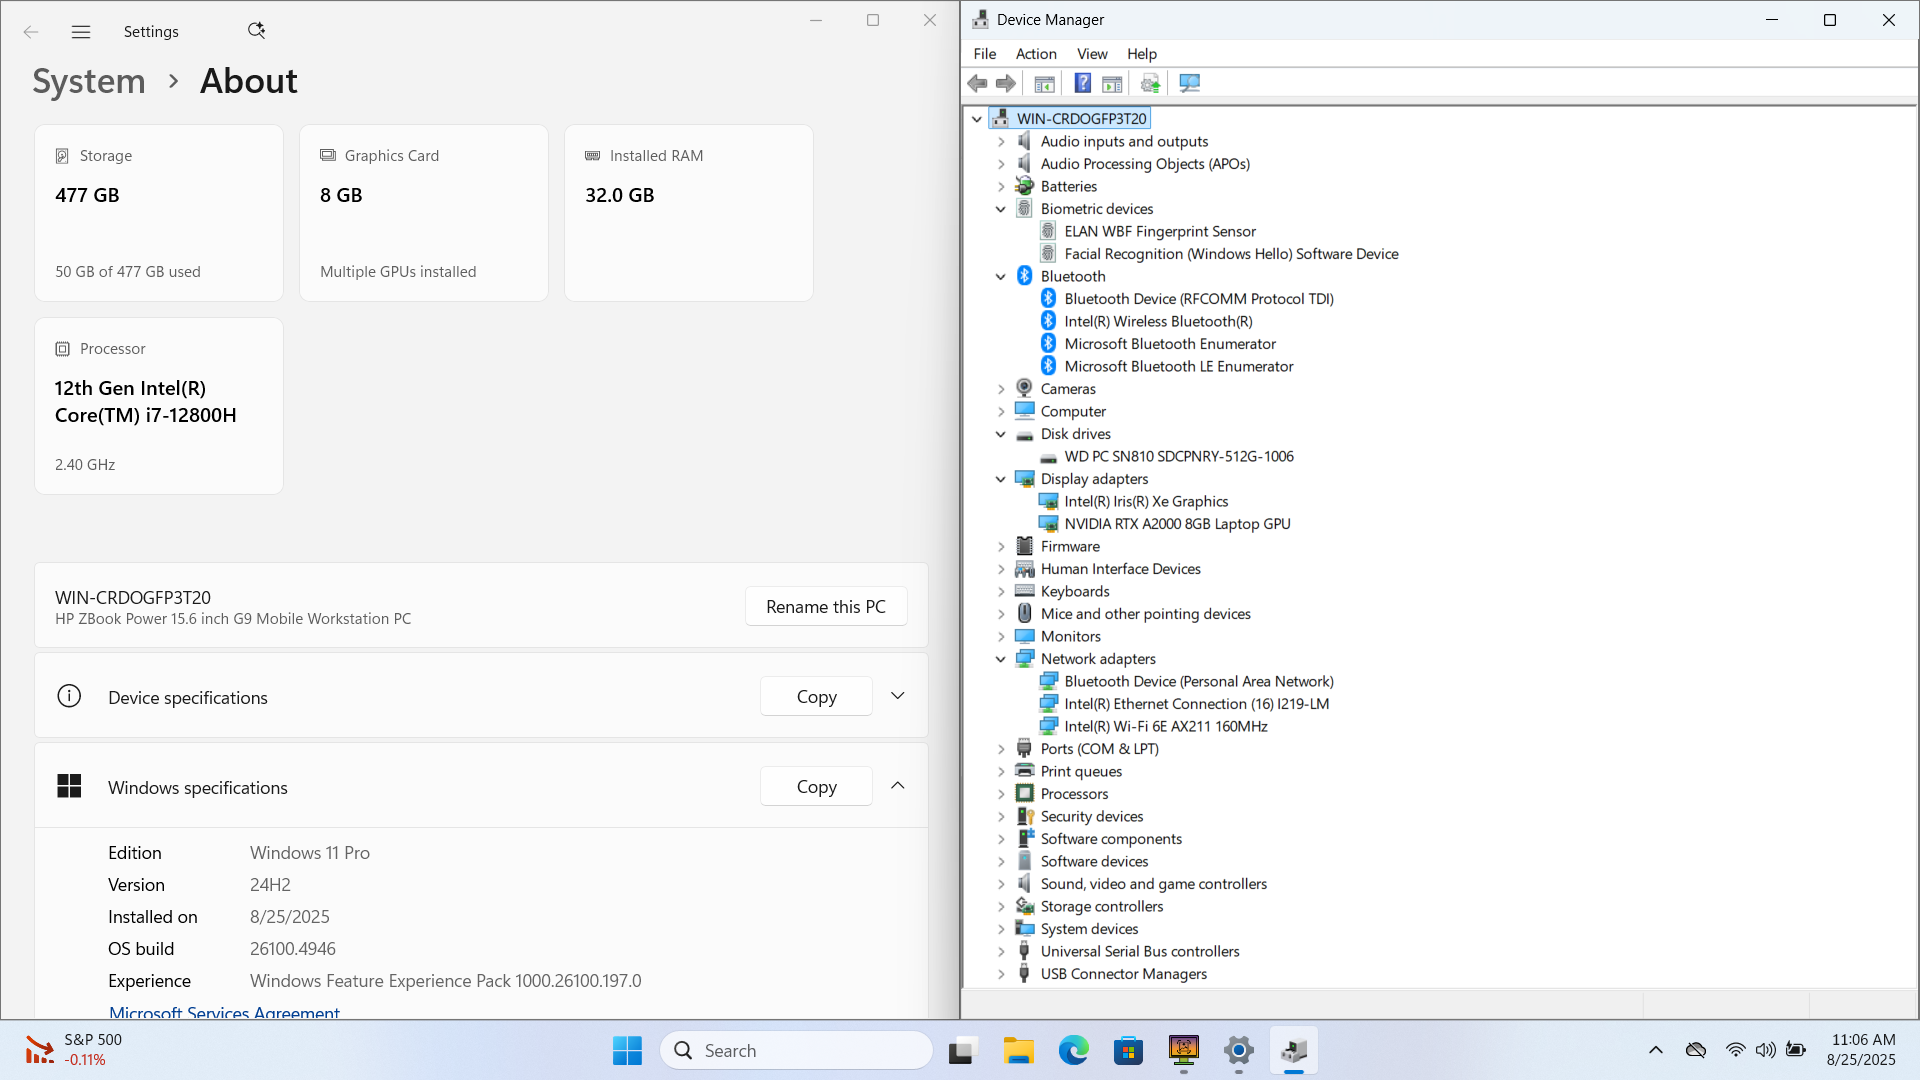Screen dimensions: 1920x1080
Task: Go back in the Settings window
Action: 31,32
